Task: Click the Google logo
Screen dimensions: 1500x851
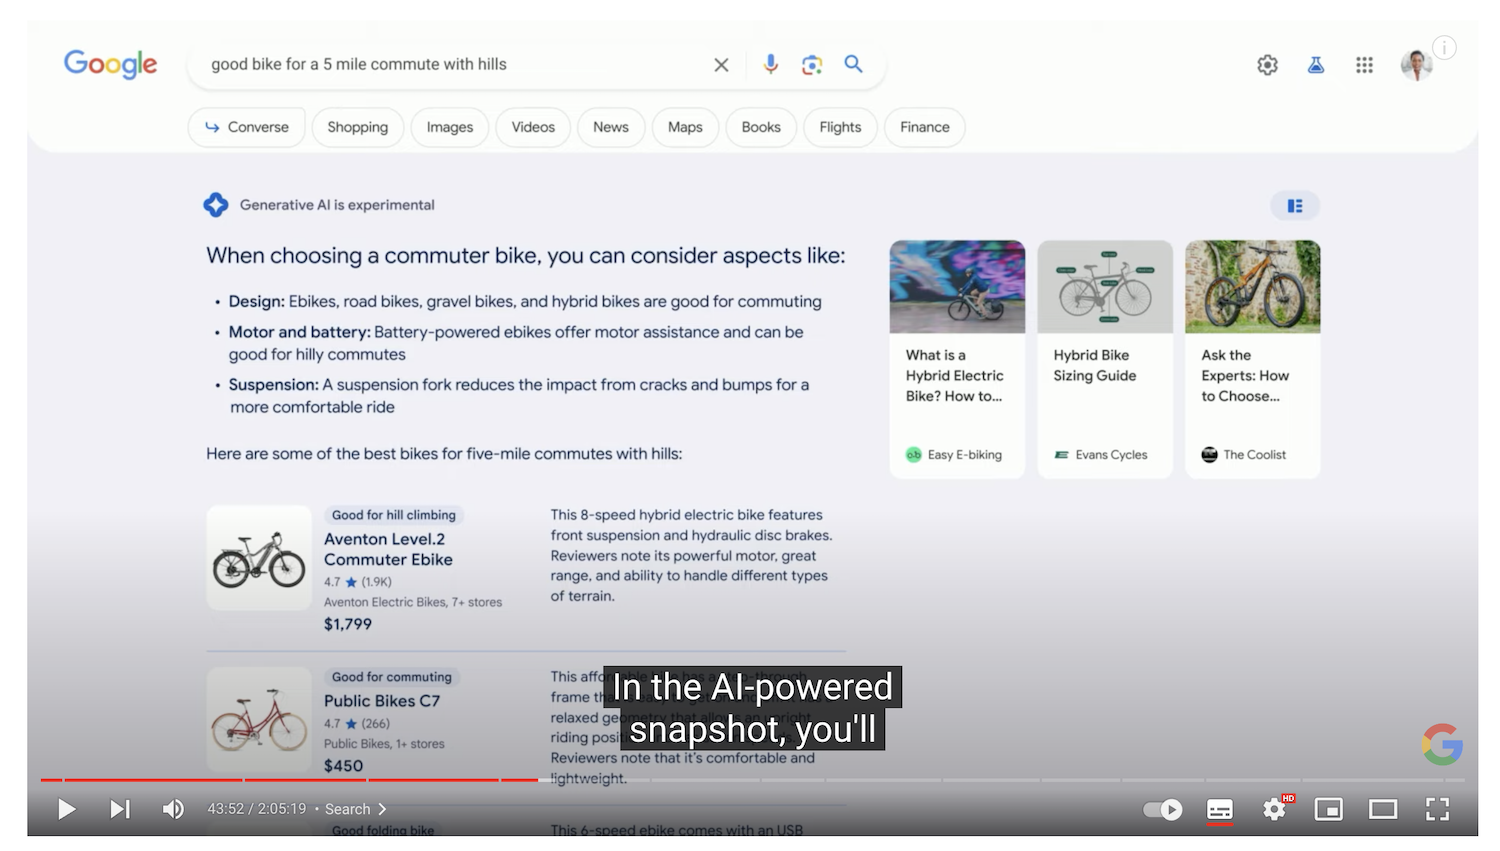Action: (x=110, y=64)
